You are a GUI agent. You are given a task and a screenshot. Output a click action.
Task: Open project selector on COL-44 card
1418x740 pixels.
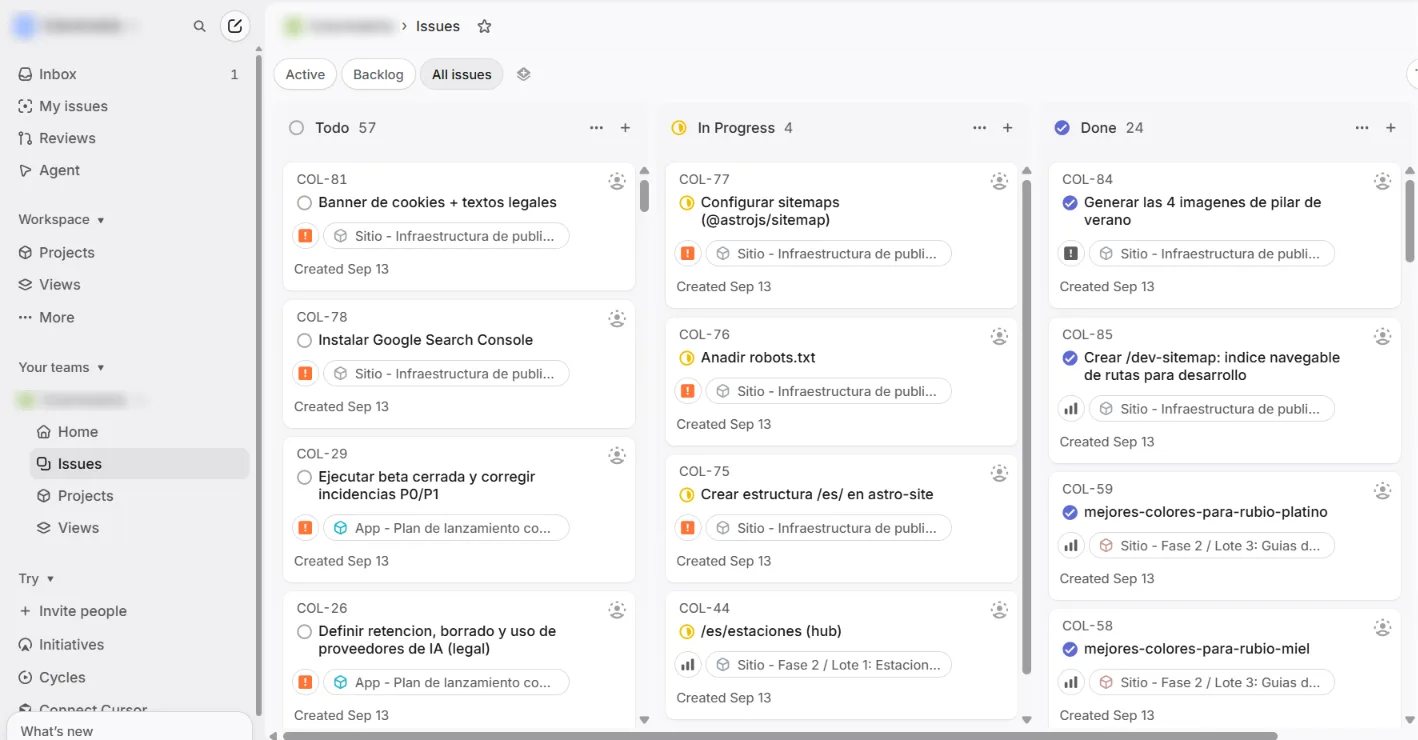tap(829, 665)
